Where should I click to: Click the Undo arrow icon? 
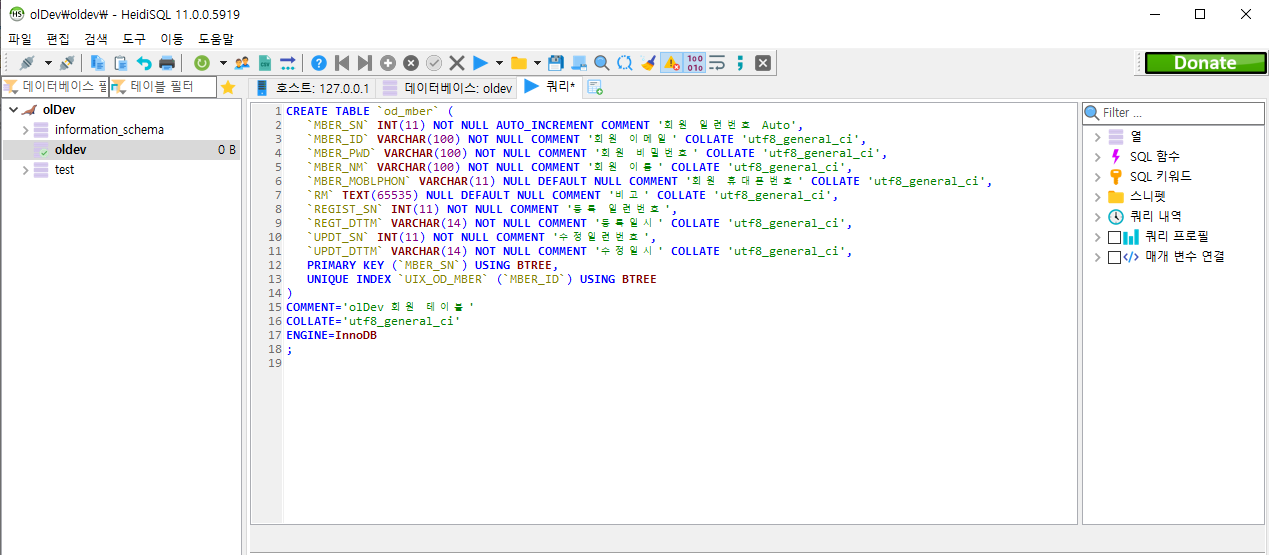coord(144,63)
